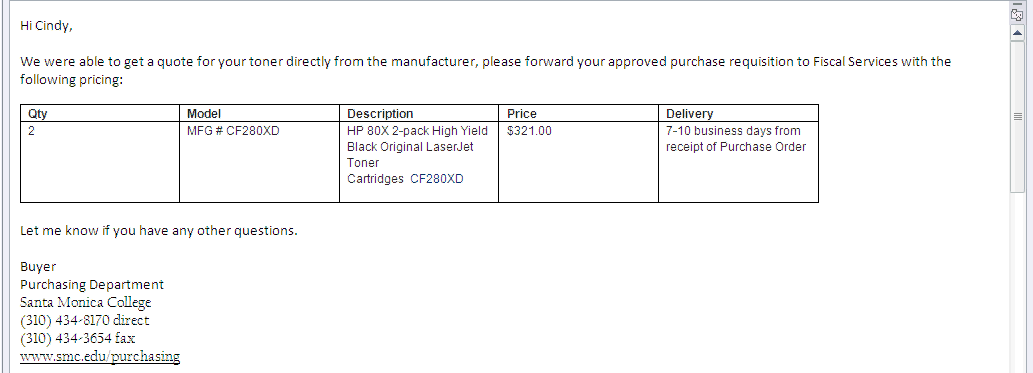The height and width of the screenshot is (373, 1033).
Task: Click the split bar handle above scrollbar
Action: (x=1017, y=4)
